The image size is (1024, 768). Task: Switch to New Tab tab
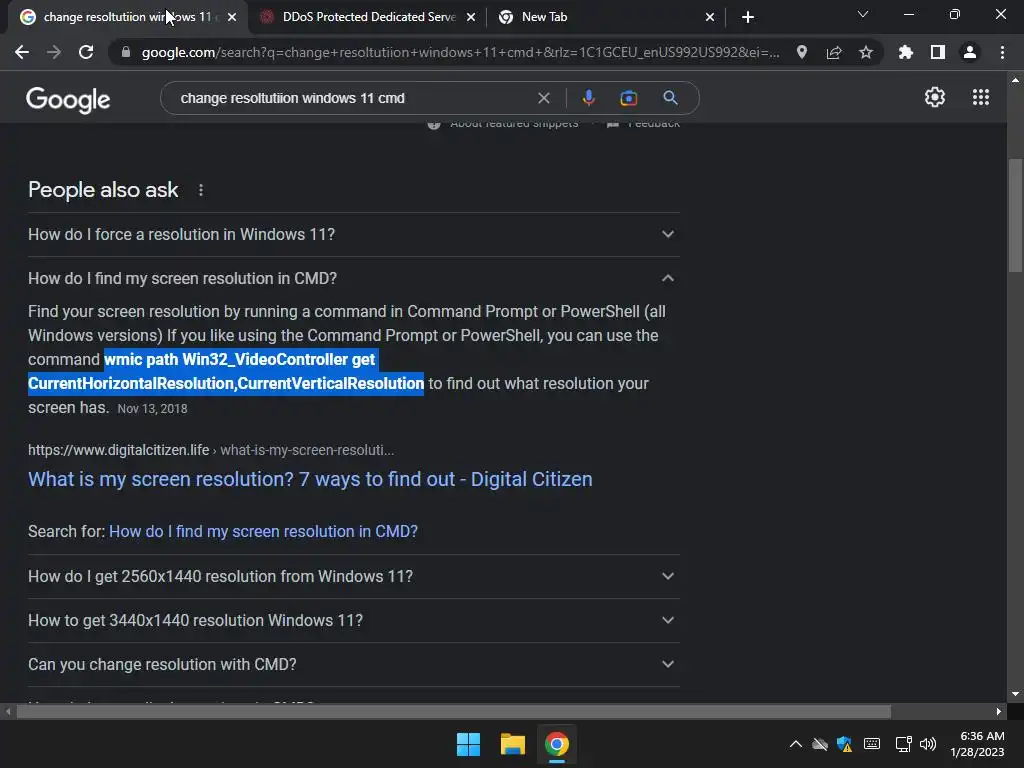607,17
